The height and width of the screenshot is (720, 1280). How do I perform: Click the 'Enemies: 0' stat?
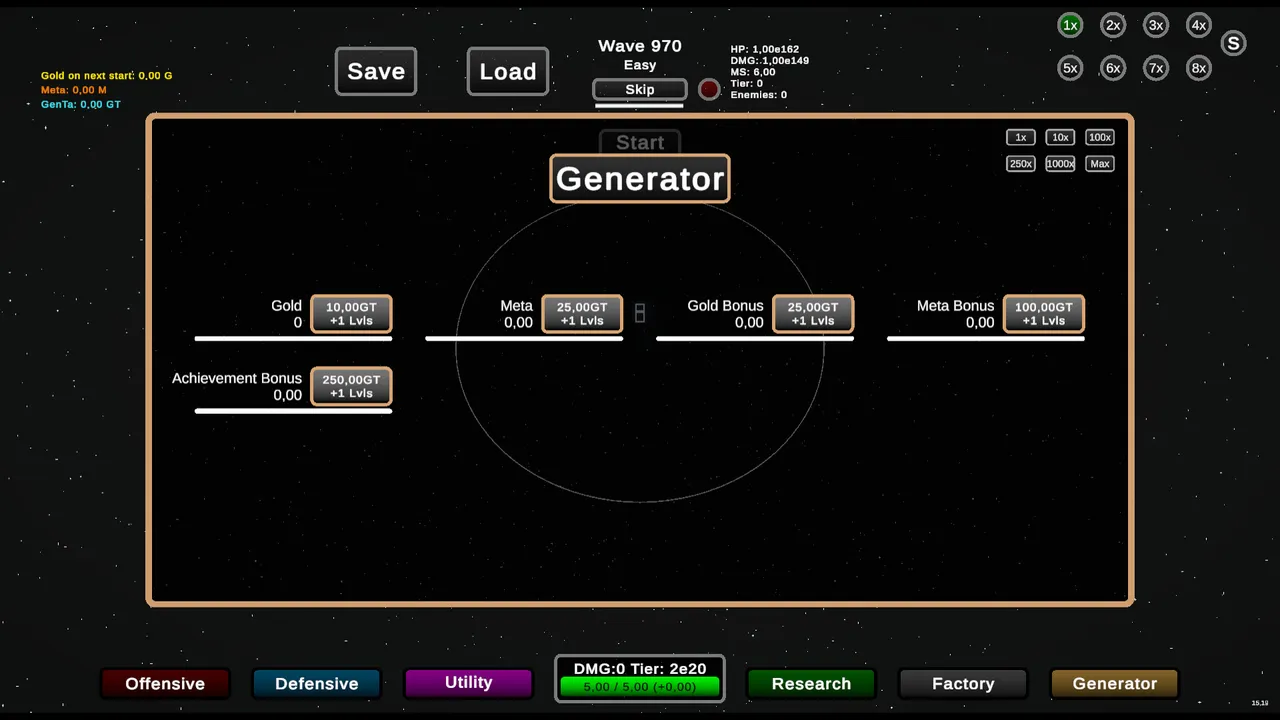coord(759,95)
